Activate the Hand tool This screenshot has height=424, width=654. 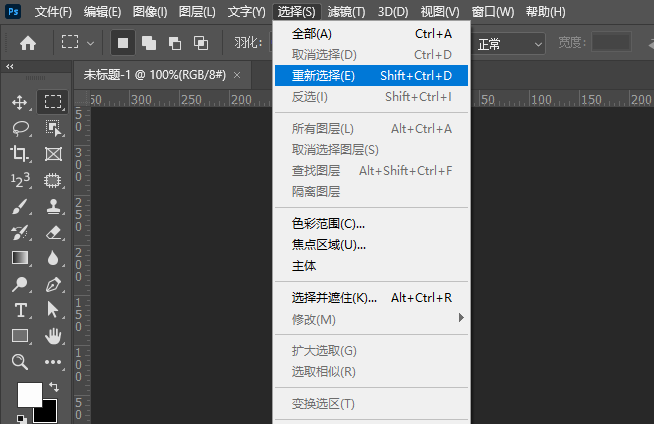(53, 335)
